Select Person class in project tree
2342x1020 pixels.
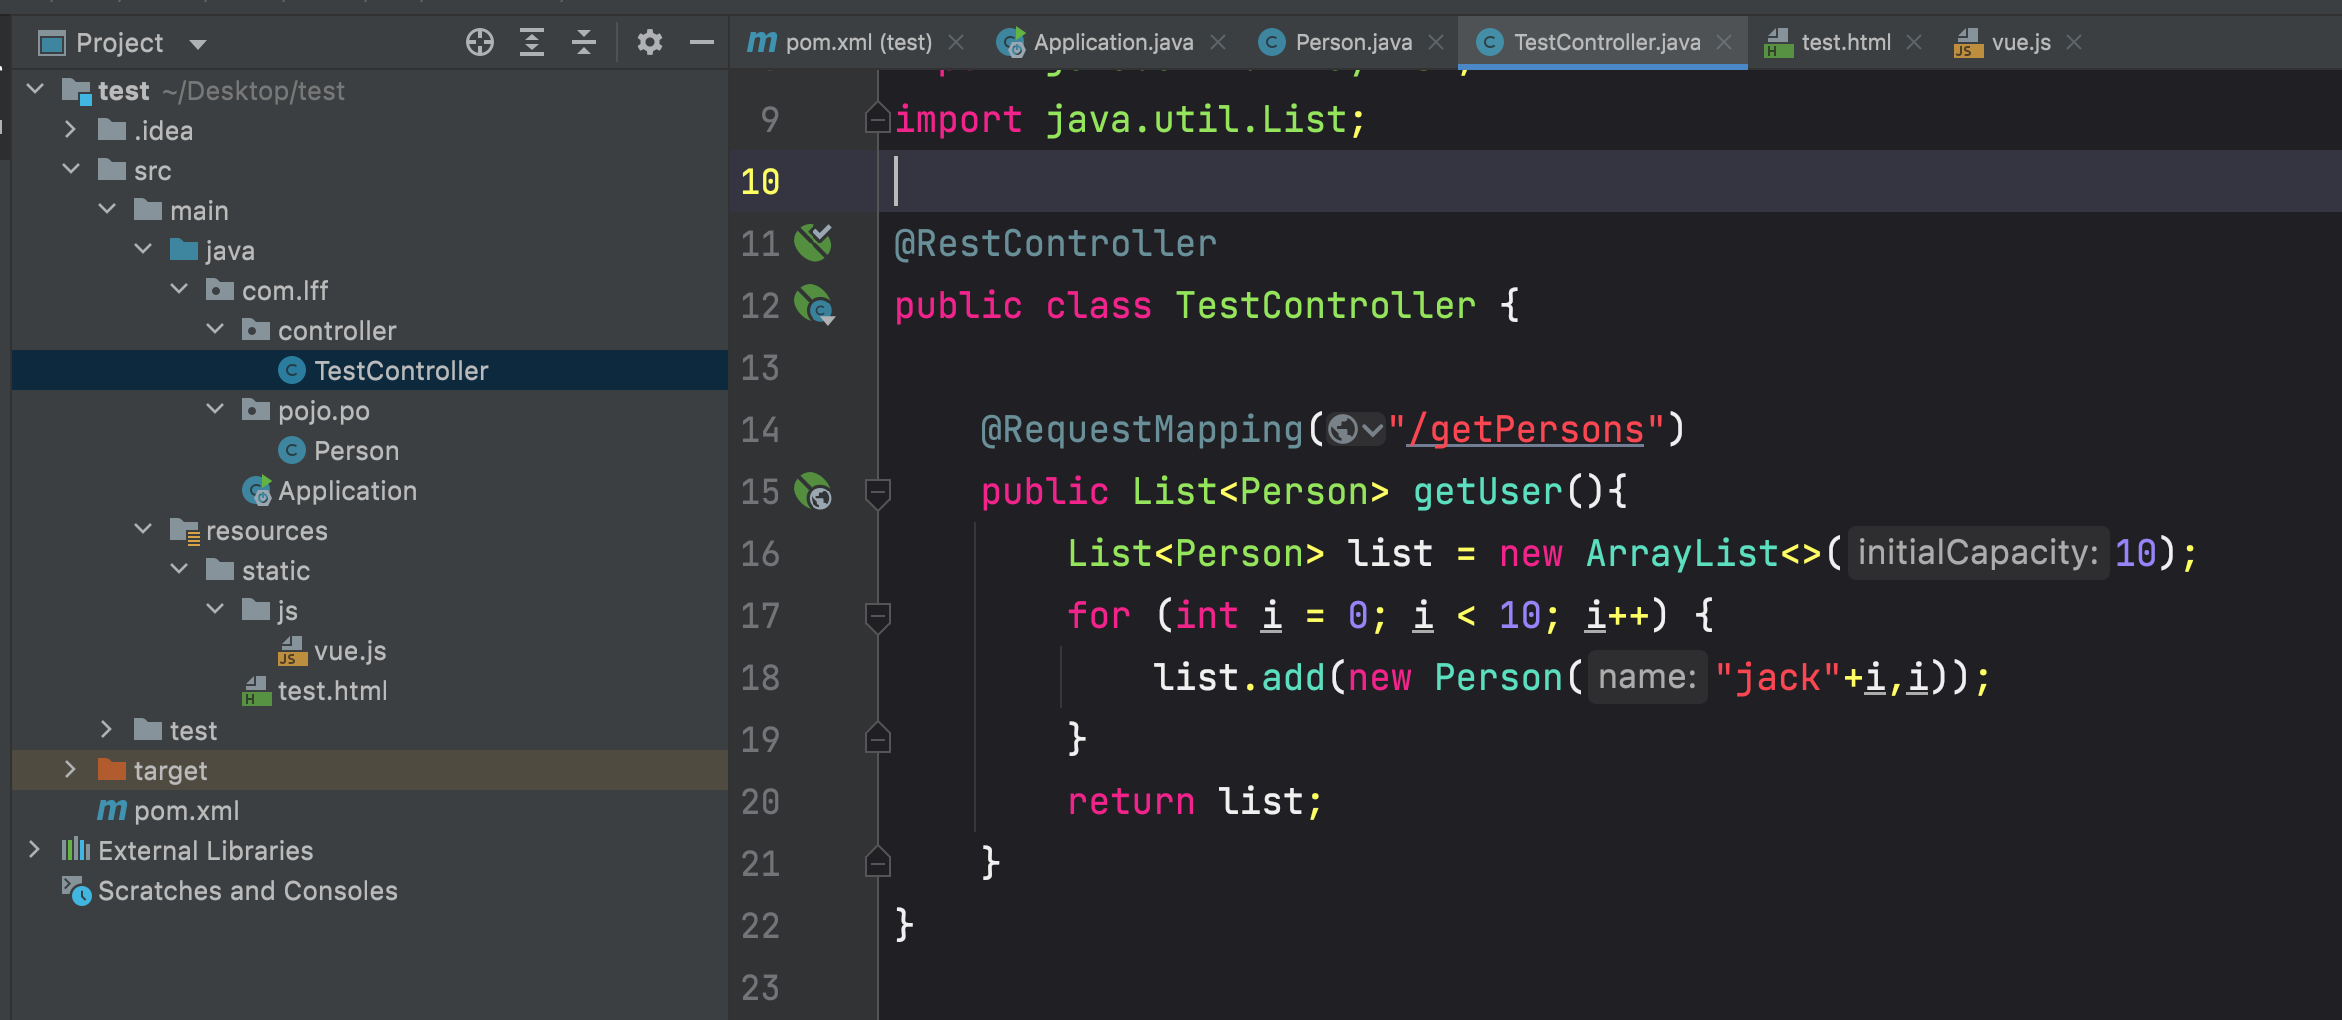tap(370, 450)
